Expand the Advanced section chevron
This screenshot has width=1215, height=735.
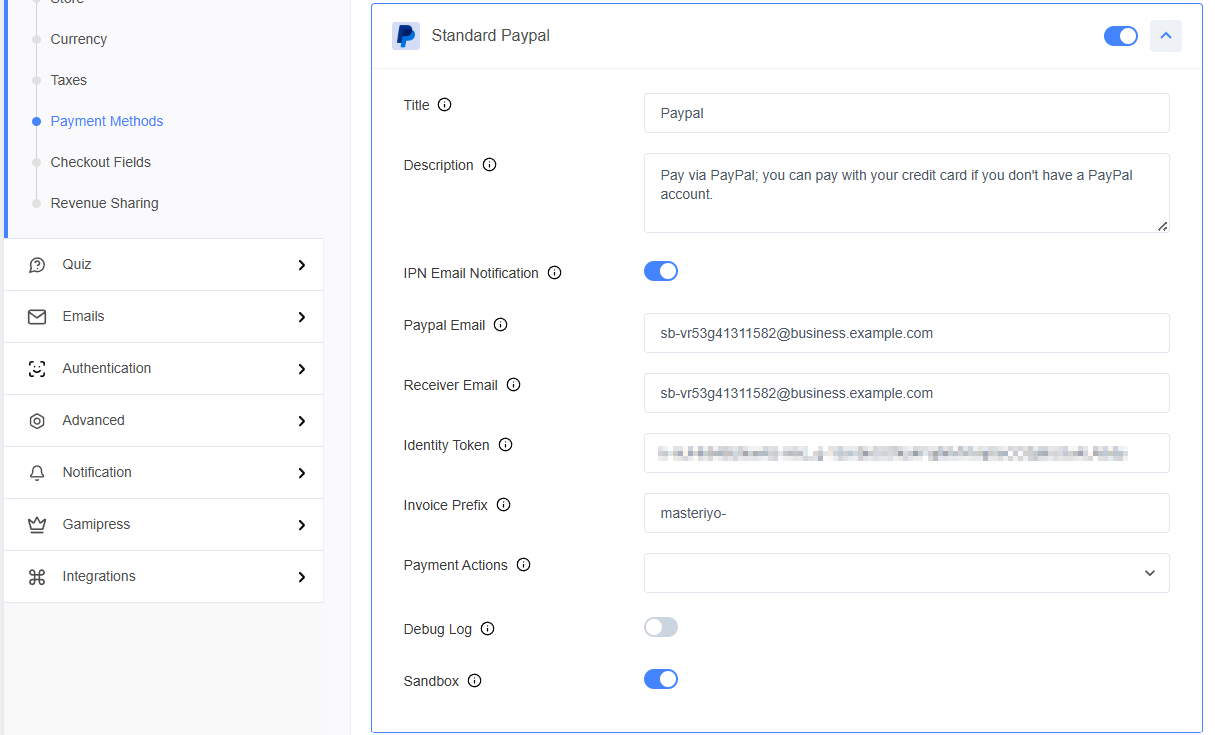tap(301, 421)
